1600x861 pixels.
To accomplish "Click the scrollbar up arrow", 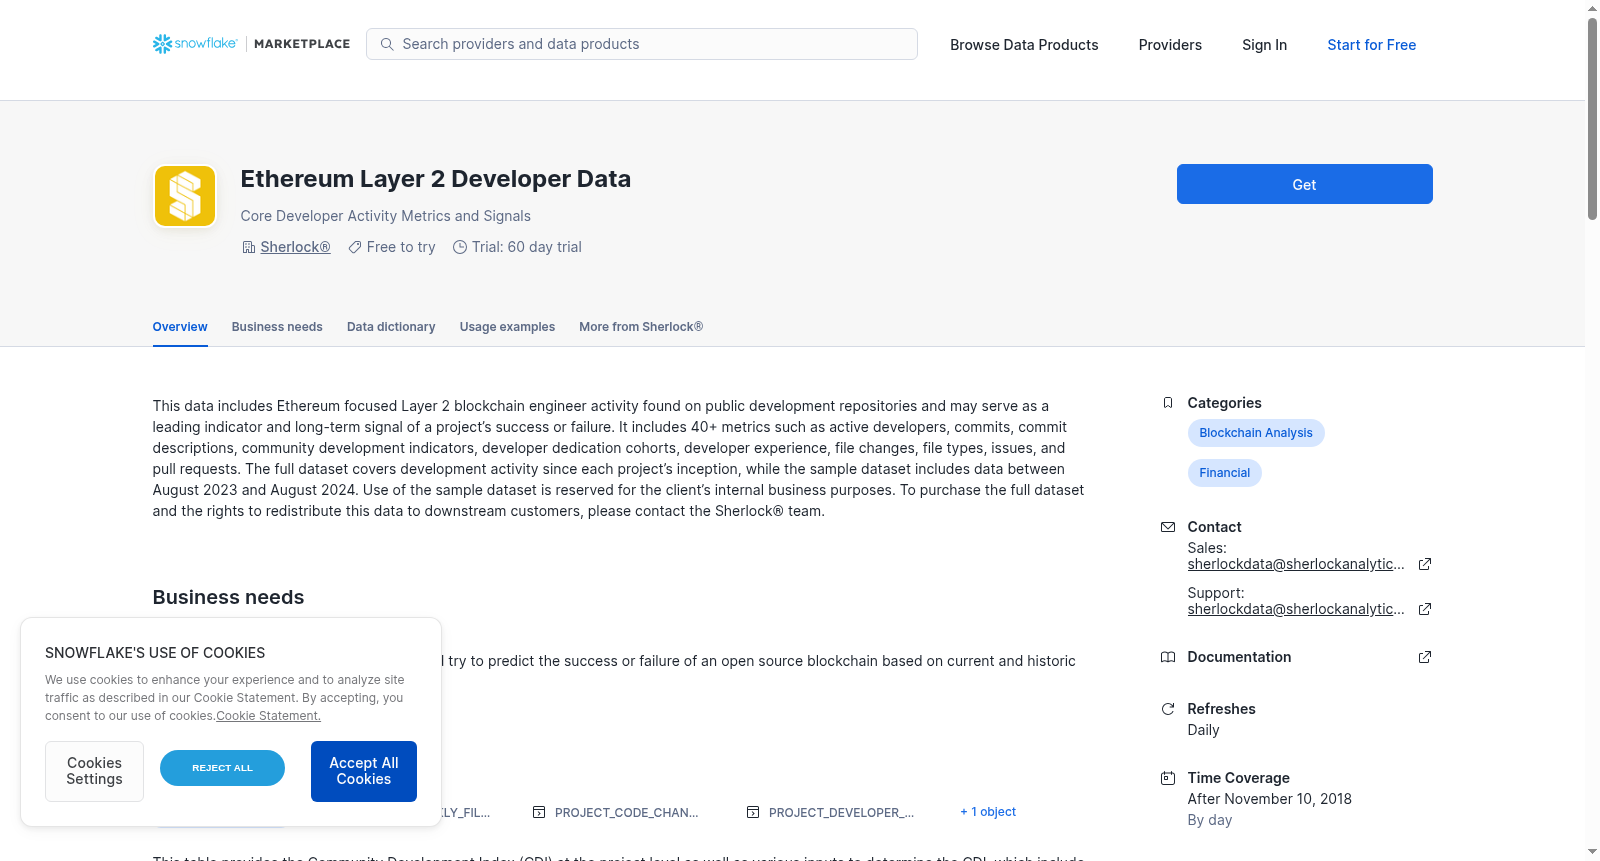I will [x=1592, y=8].
